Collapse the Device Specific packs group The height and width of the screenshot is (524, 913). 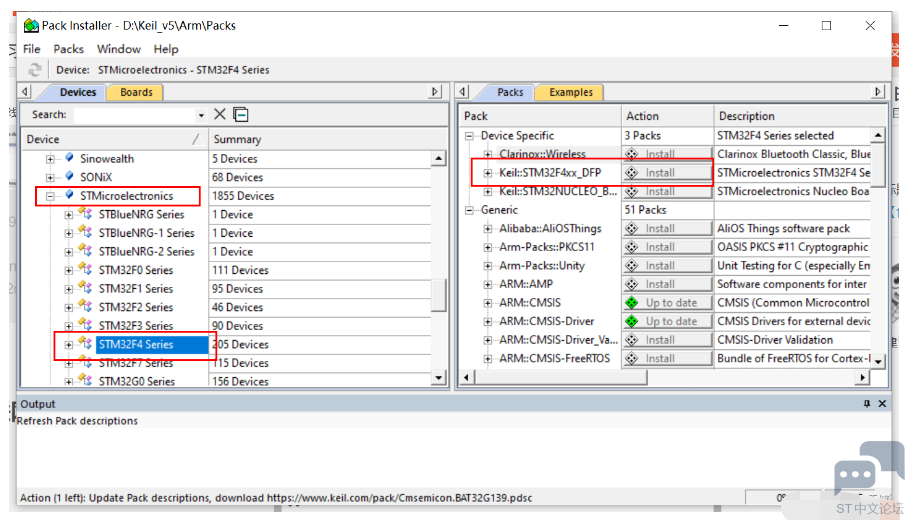pyautogui.click(x=469, y=136)
